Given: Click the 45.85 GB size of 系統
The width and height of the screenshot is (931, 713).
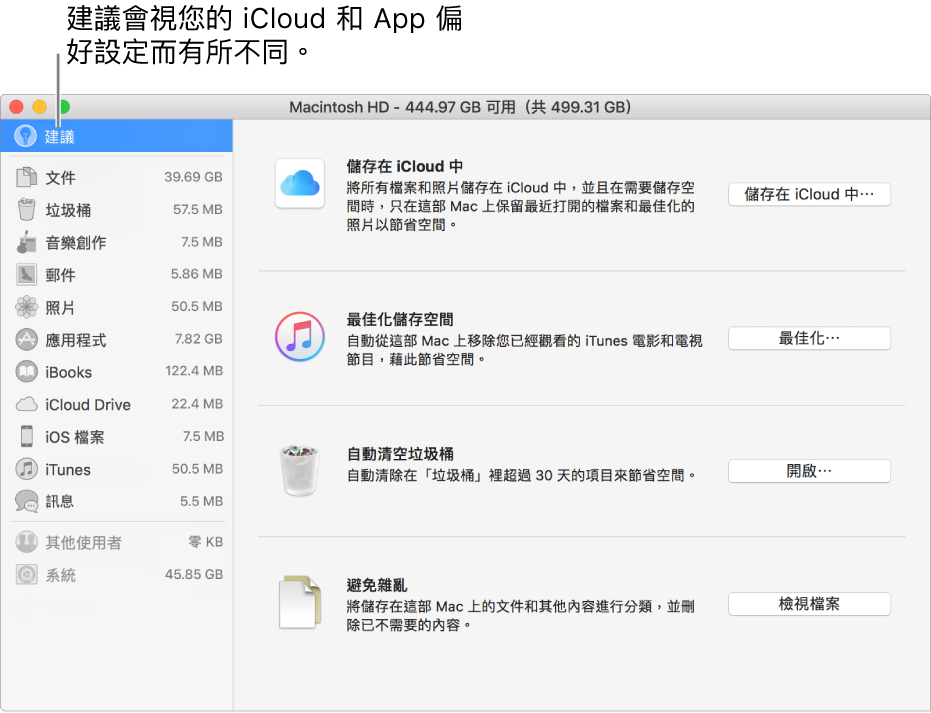Looking at the screenshot, I should tap(194, 574).
